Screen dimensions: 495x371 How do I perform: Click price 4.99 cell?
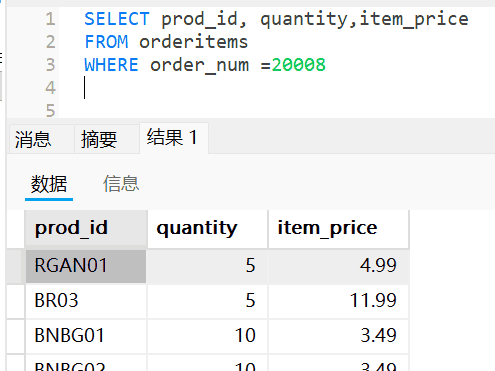click(x=338, y=266)
